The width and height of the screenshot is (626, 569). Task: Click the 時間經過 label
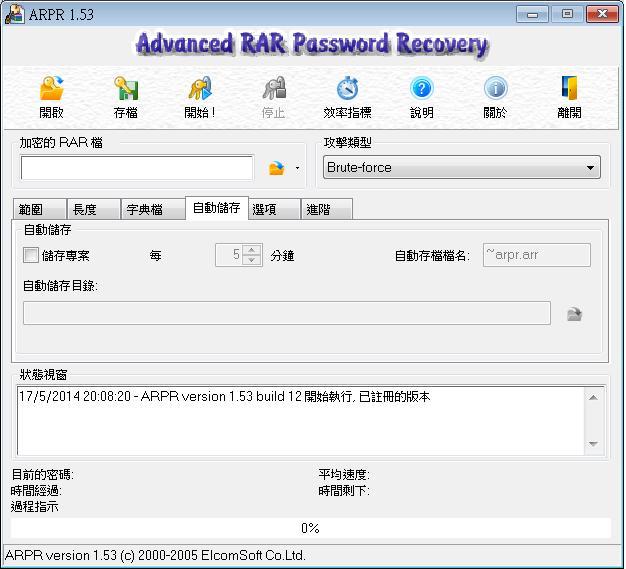[x=36, y=491]
